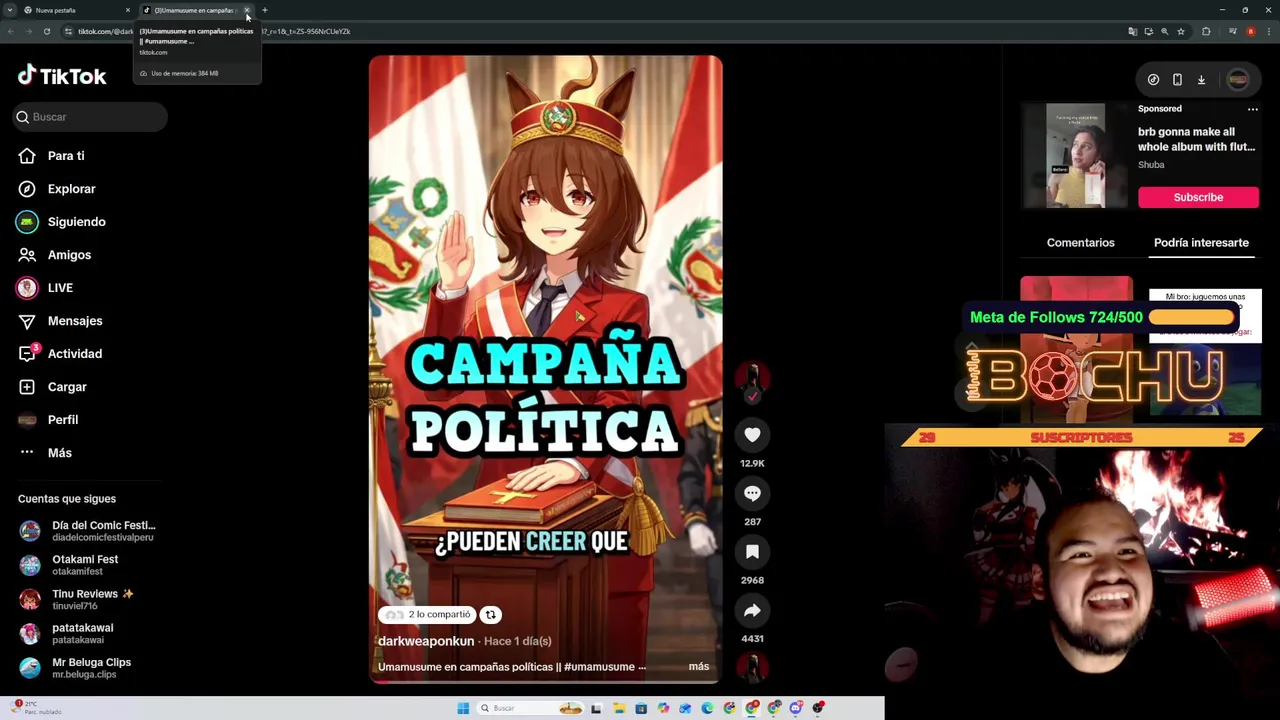This screenshot has width=1280, height=720.
Task: Open darkweaponkun's profile link
Action: point(426,641)
